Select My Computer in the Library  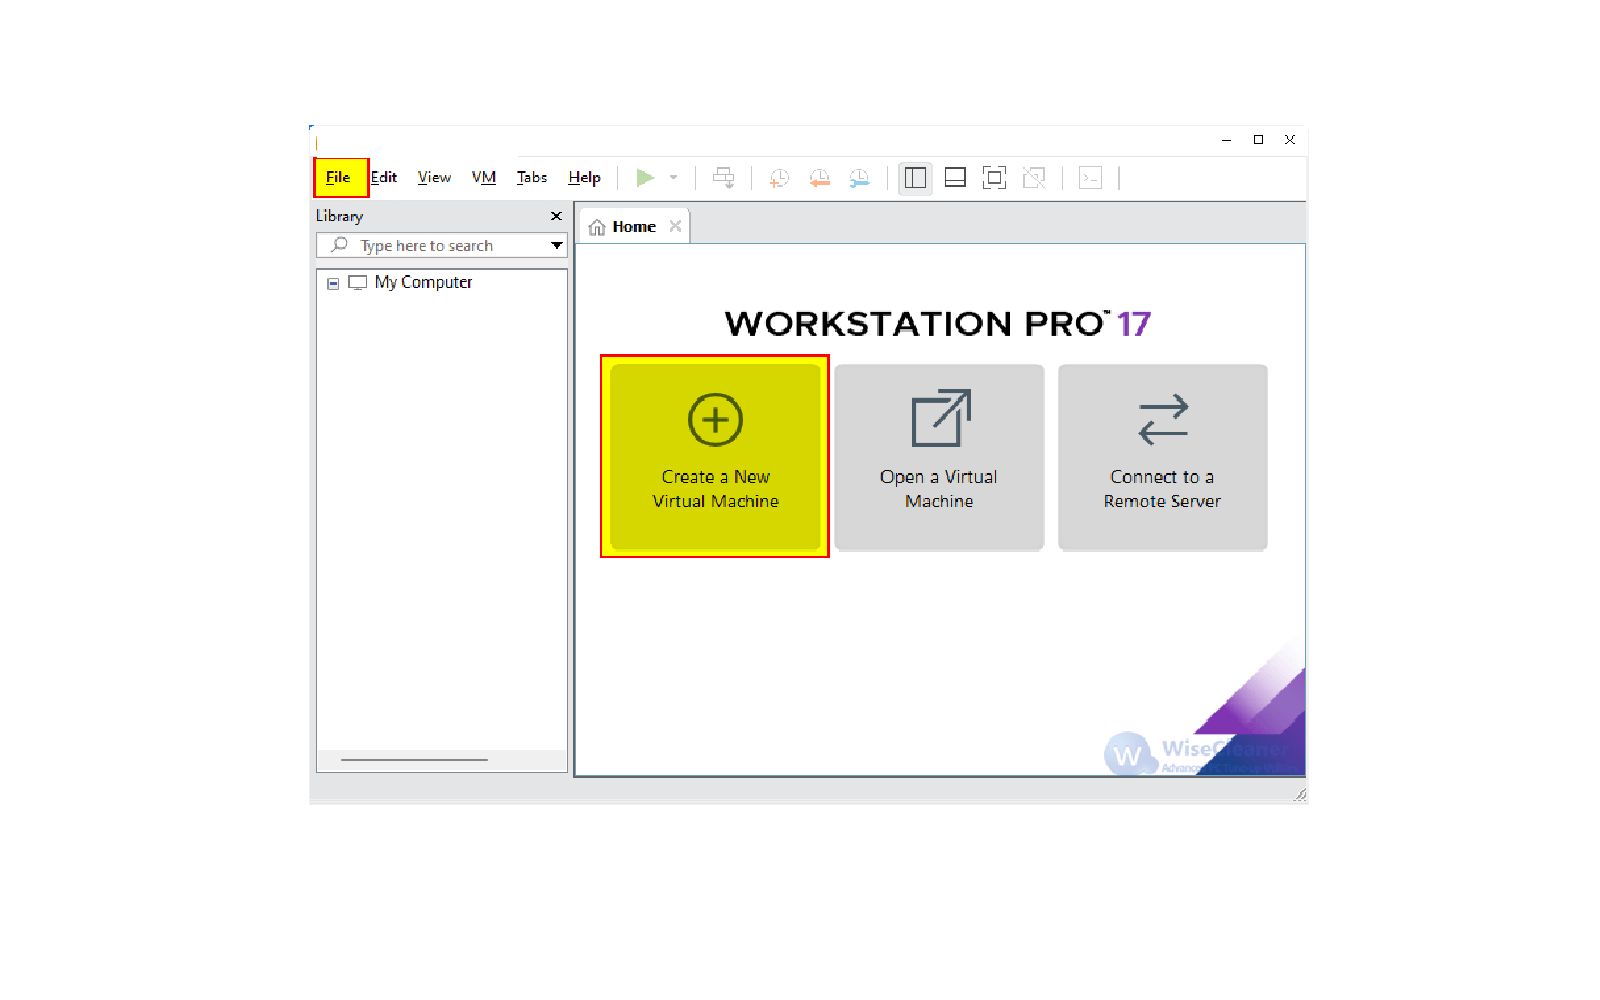tap(423, 282)
